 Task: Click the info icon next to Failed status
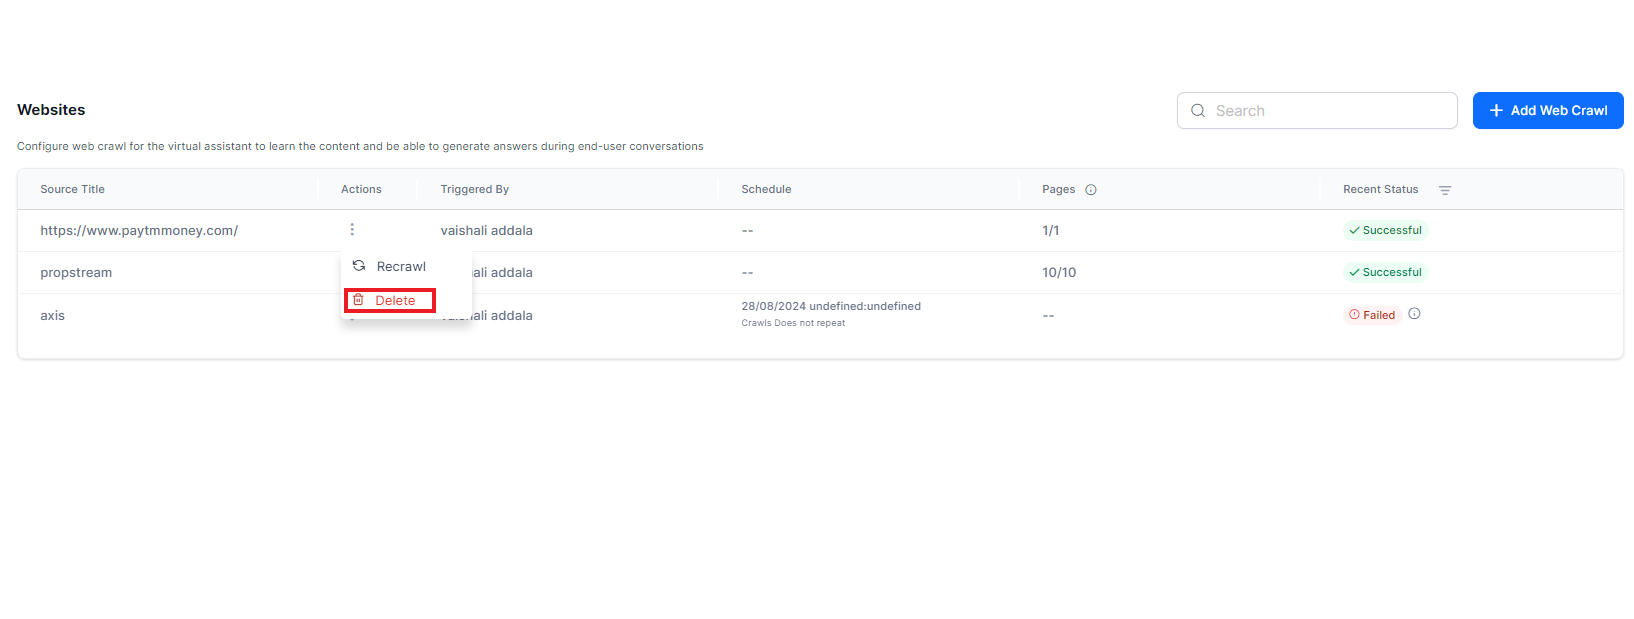(x=1414, y=314)
